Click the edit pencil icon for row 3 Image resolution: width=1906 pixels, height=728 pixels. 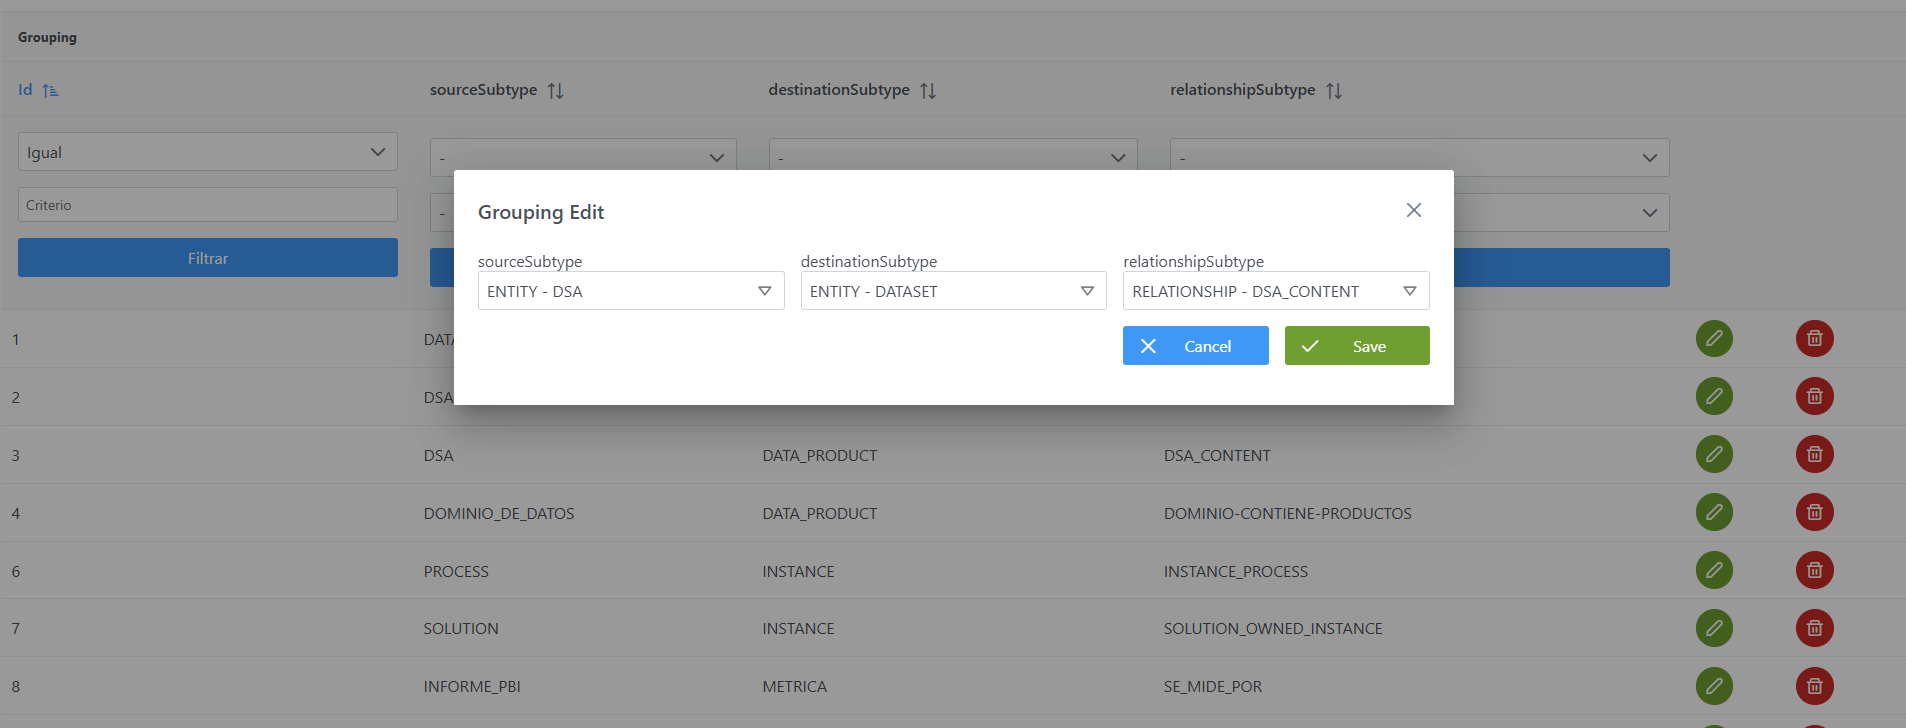coord(1714,455)
